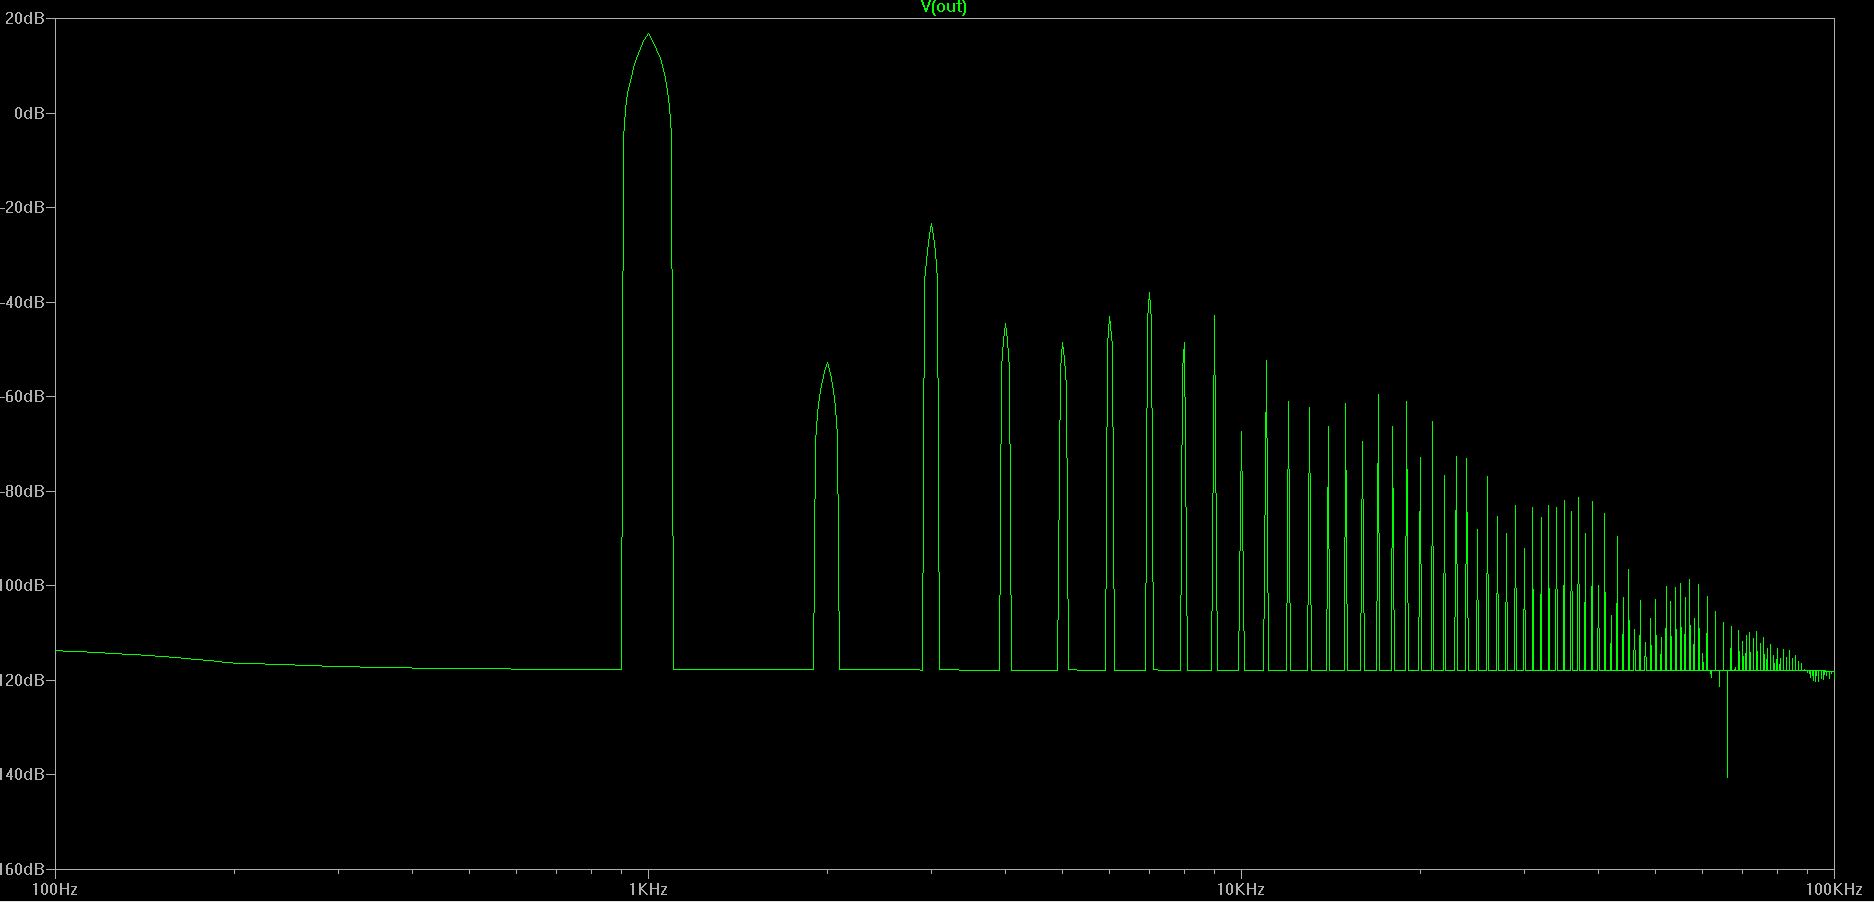Click the -20dB vertical axis label

point(23,207)
